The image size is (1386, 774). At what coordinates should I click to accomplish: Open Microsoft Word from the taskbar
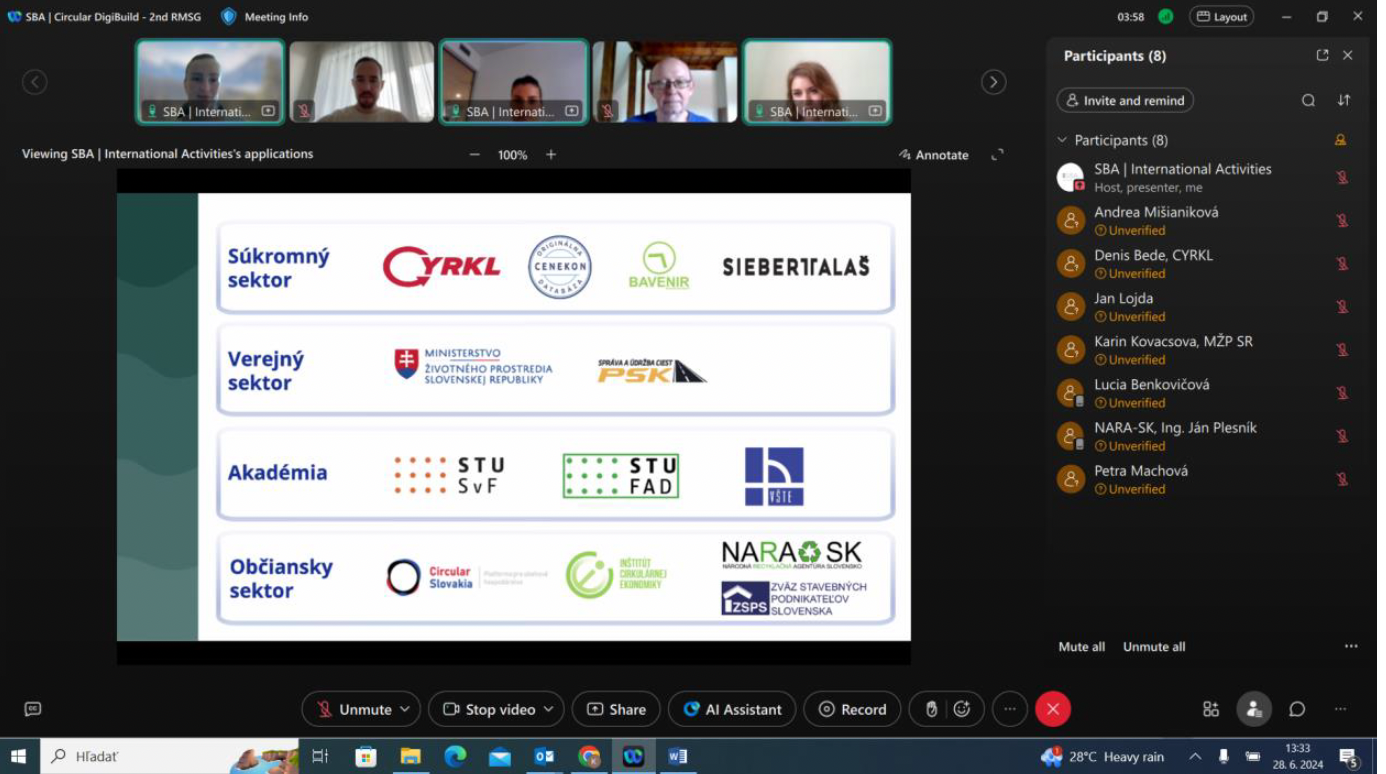point(678,756)
